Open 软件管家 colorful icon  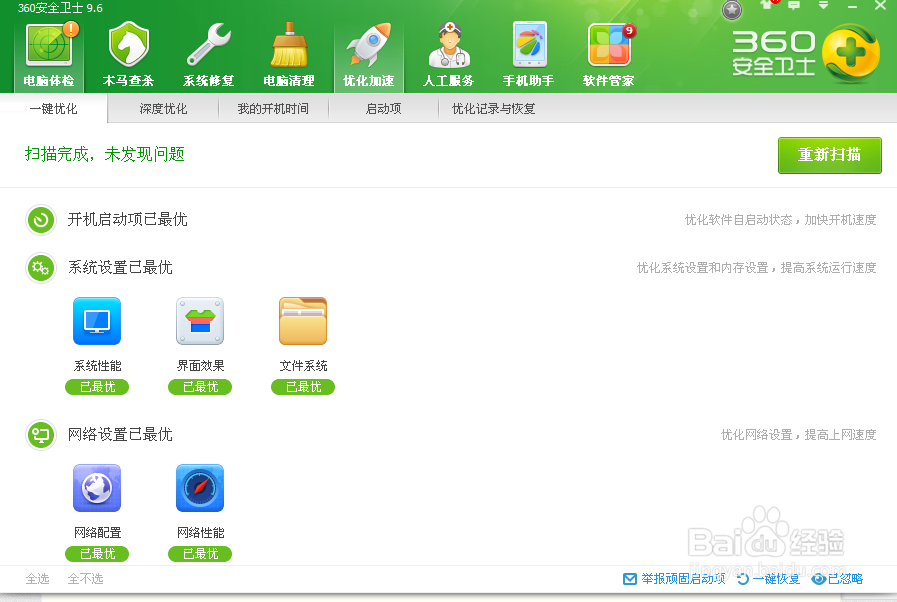610,44
